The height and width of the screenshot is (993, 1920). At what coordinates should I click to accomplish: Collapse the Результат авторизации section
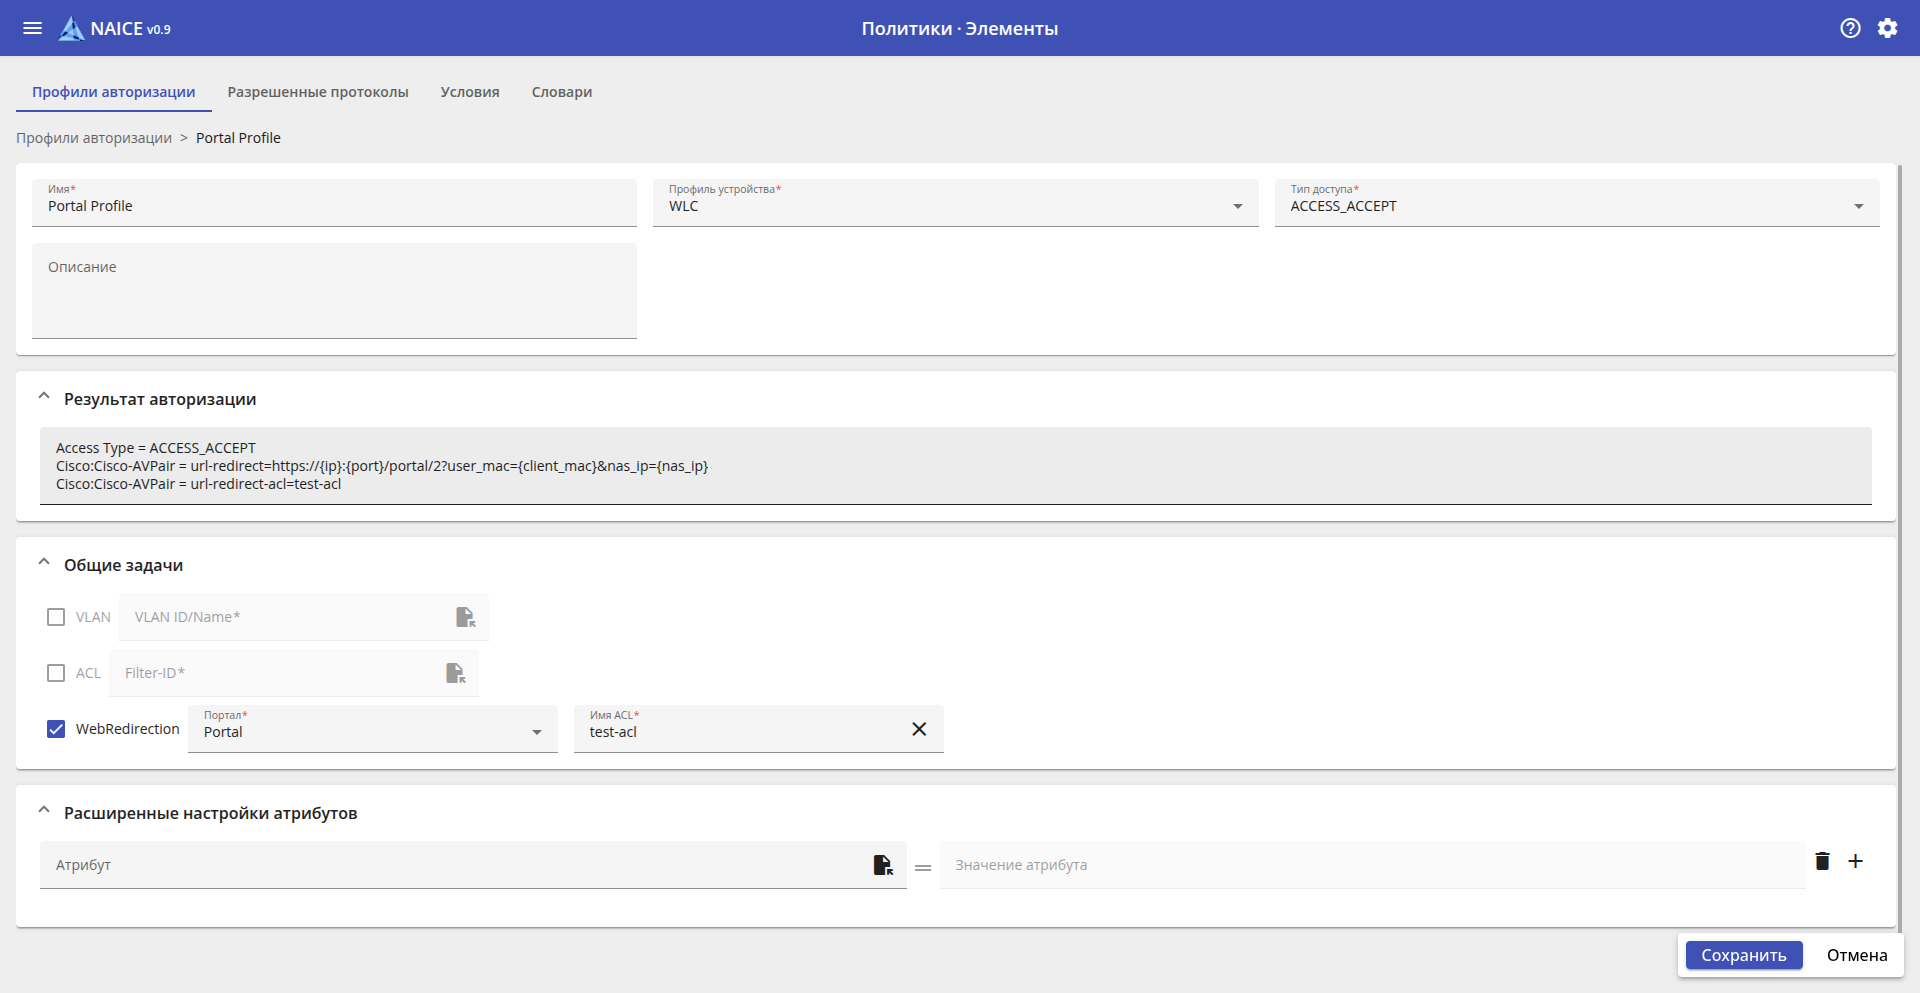click(44, 398)
